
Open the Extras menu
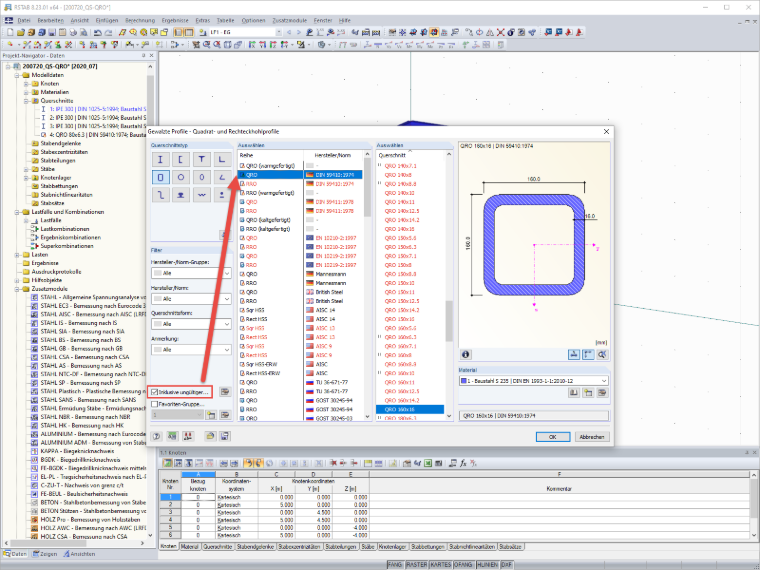coord(203,20)
